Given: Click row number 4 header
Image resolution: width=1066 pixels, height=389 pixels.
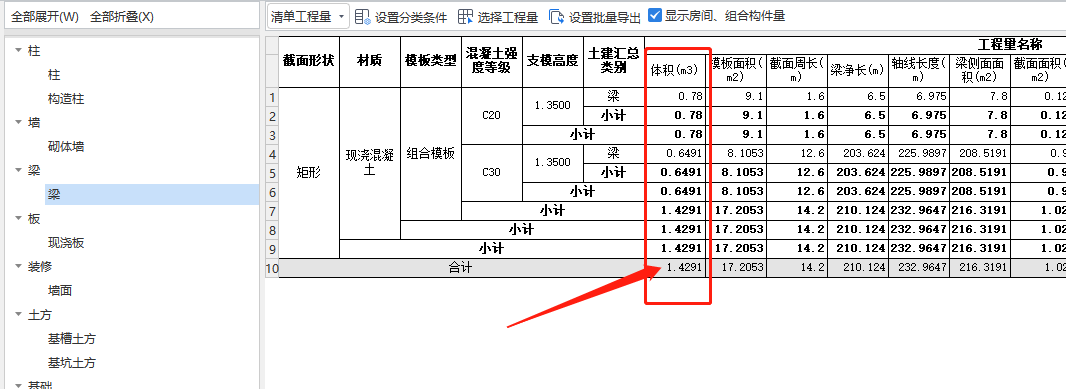Looking at the screenshot, I should 272,154.
